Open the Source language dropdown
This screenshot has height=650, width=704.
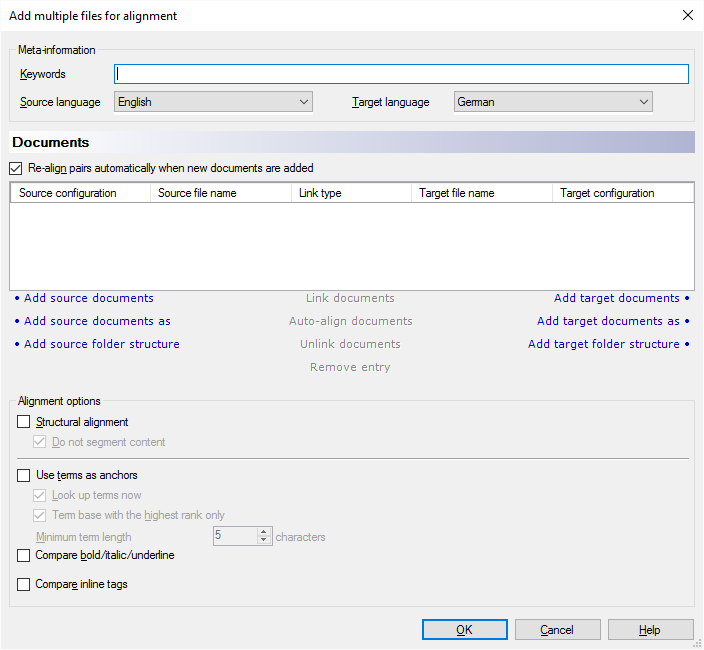[x=213, y=102]
